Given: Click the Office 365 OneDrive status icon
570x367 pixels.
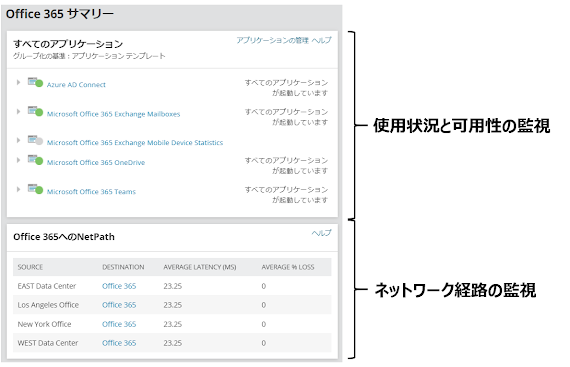Looking at the screenshot, I should tap(35, 160).
